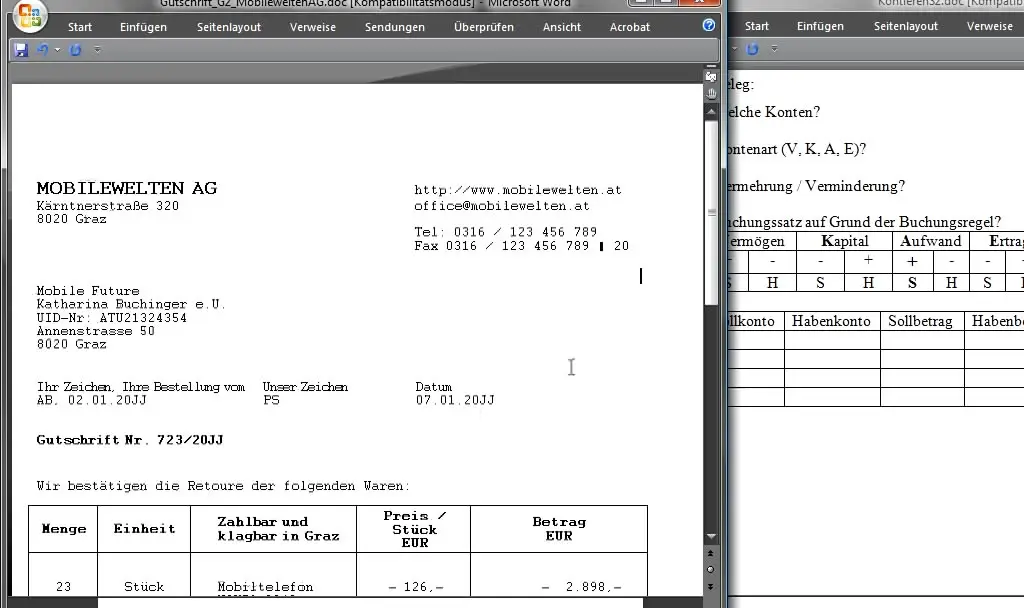Redo the action in the Gutschrift window toolbar

point(76,50)
